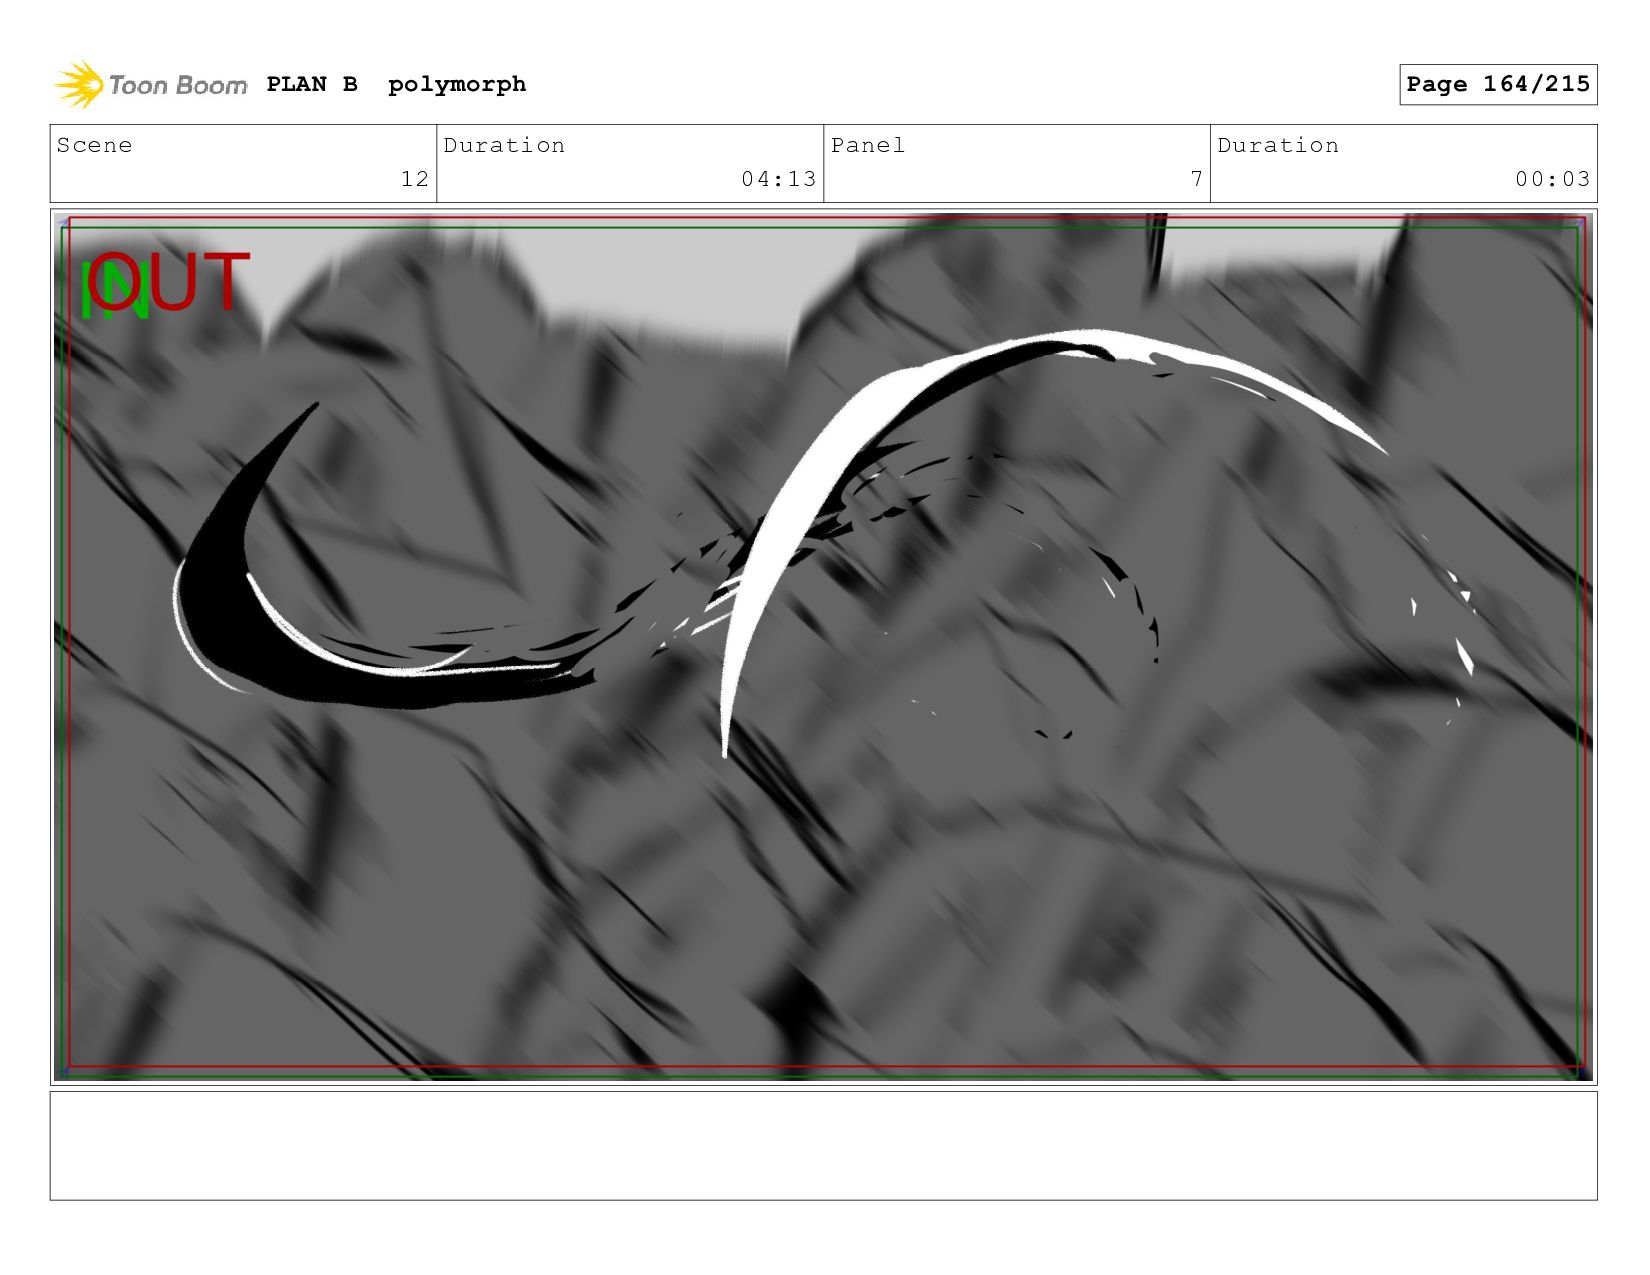
Task: Click the scene duration value '04:13'
Action: [x=779, y=179]
